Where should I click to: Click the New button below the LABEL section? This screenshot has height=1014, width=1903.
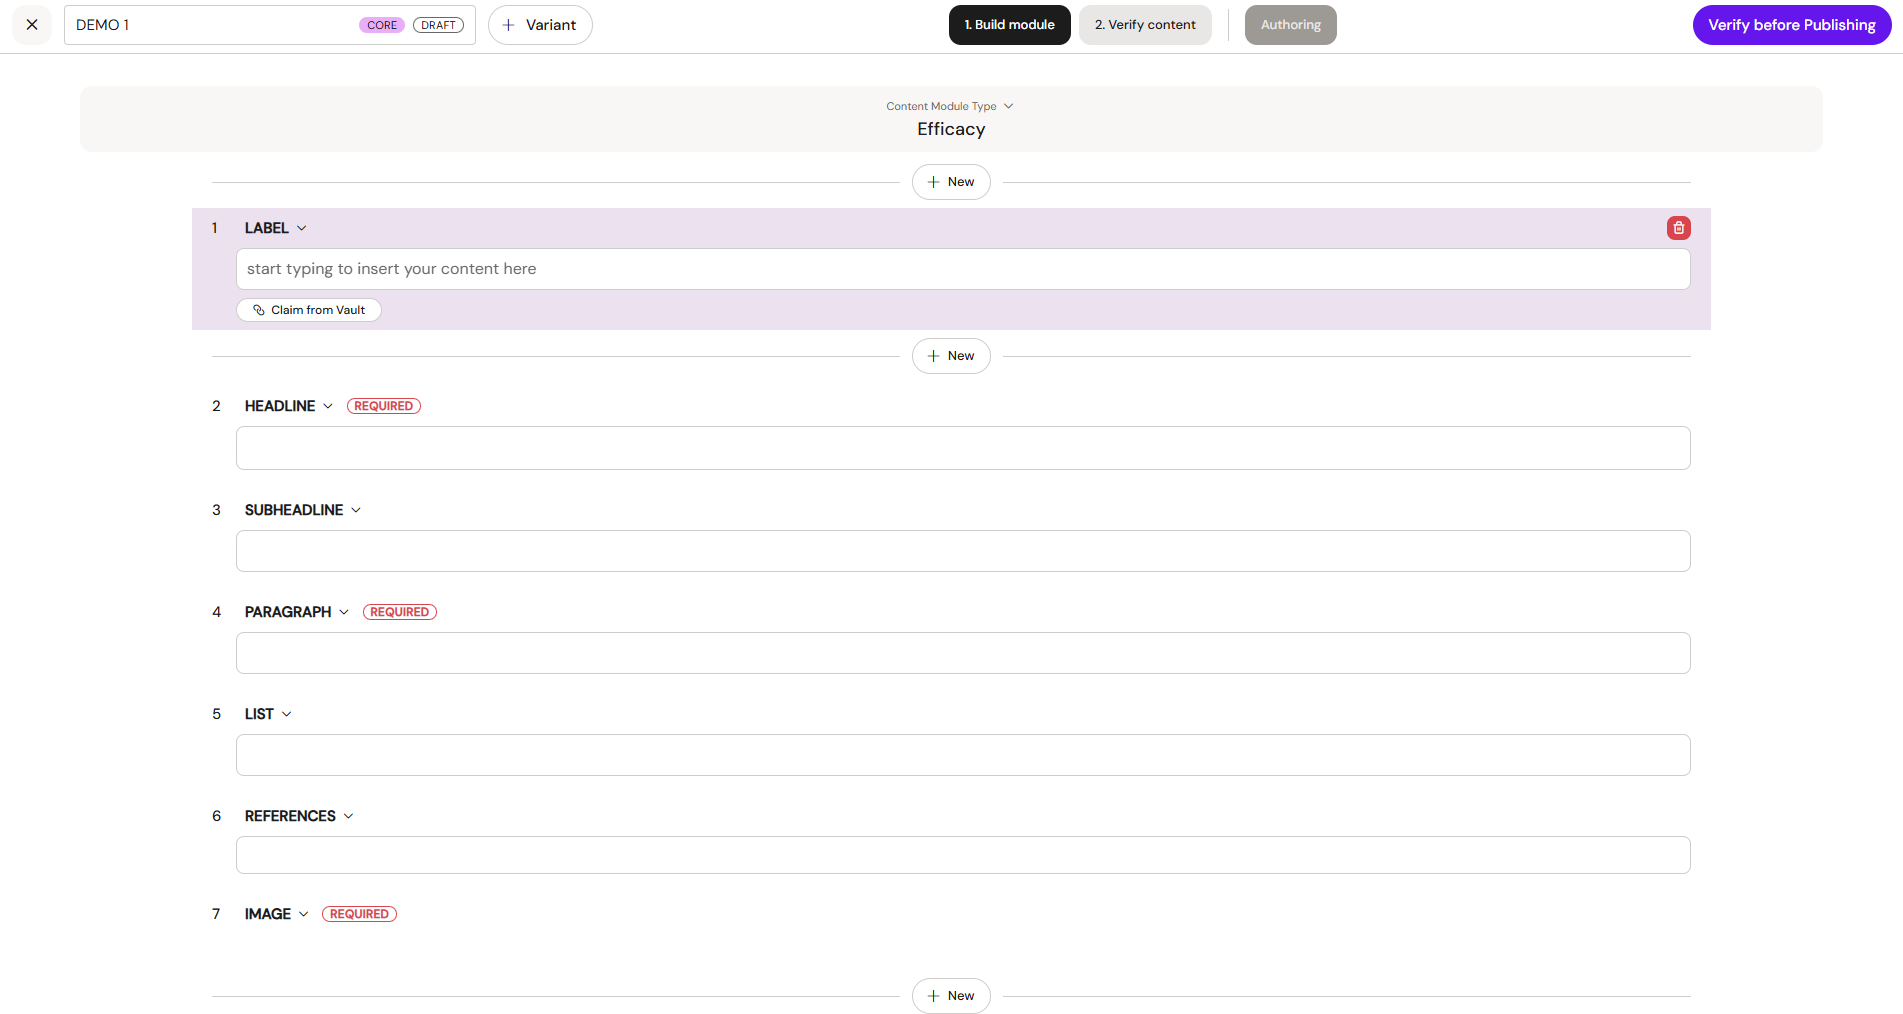click(x=951, y=356)
